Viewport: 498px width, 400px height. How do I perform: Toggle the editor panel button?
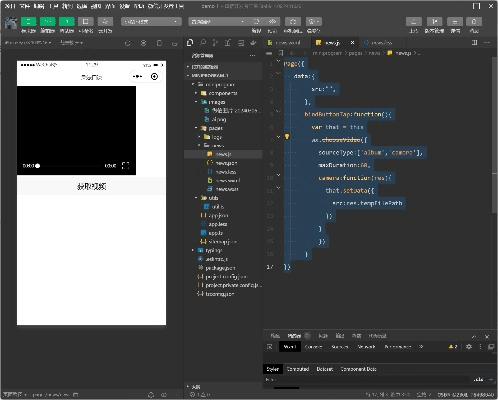(48, 22)
